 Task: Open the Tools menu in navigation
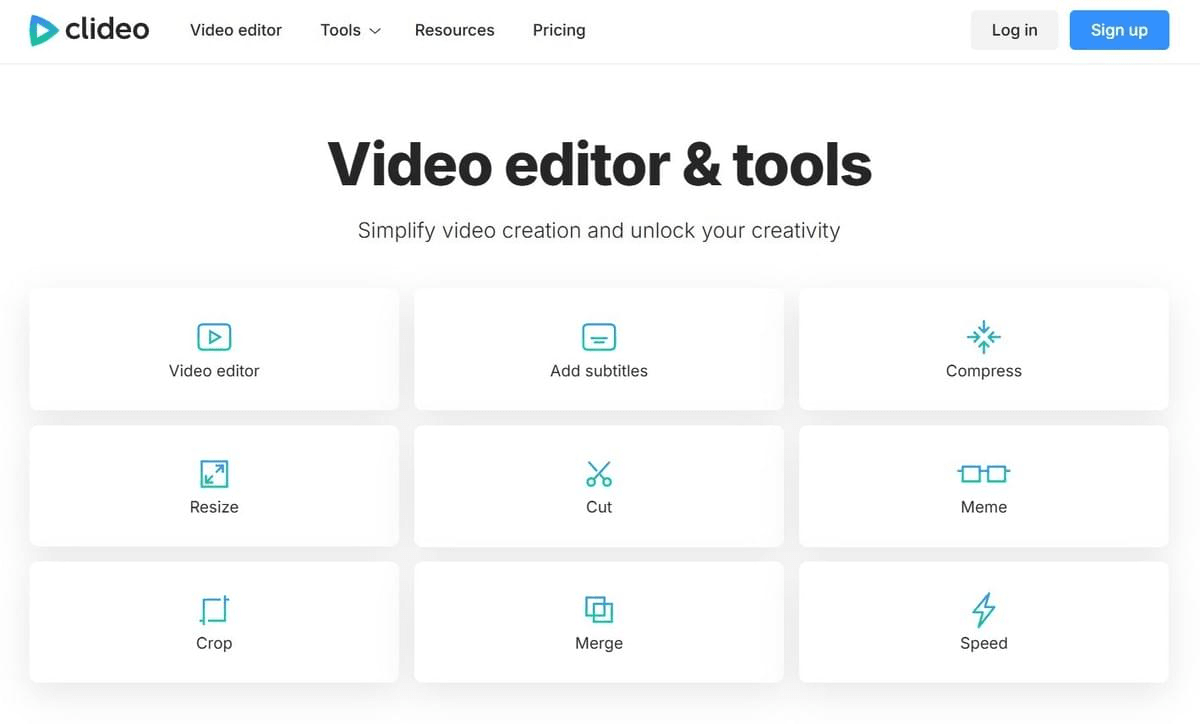tap(350, 30)
